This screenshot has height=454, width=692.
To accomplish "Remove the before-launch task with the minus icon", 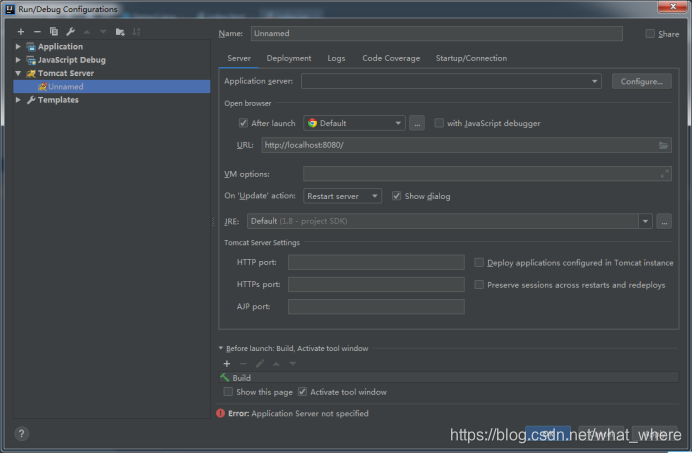I will tap(243, 364).
